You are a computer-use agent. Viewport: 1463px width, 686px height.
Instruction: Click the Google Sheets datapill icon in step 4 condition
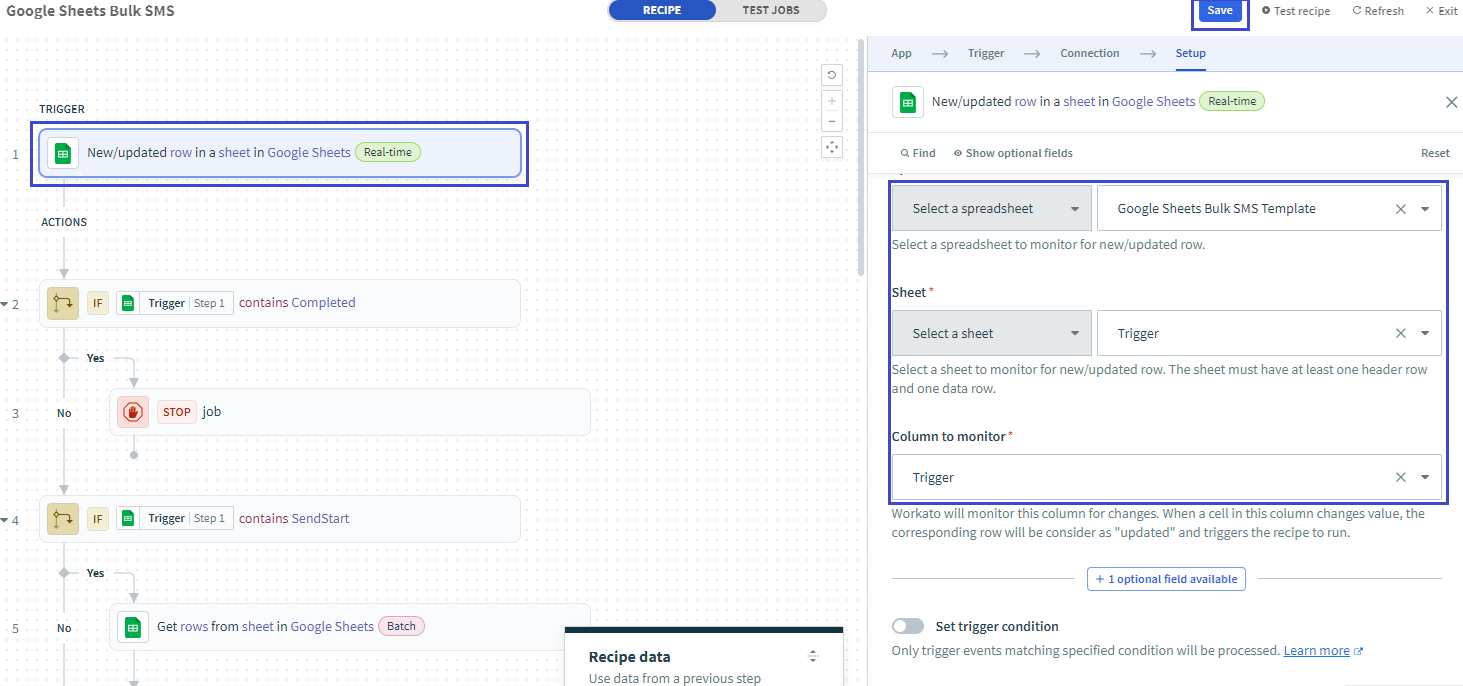coord(128,519)
